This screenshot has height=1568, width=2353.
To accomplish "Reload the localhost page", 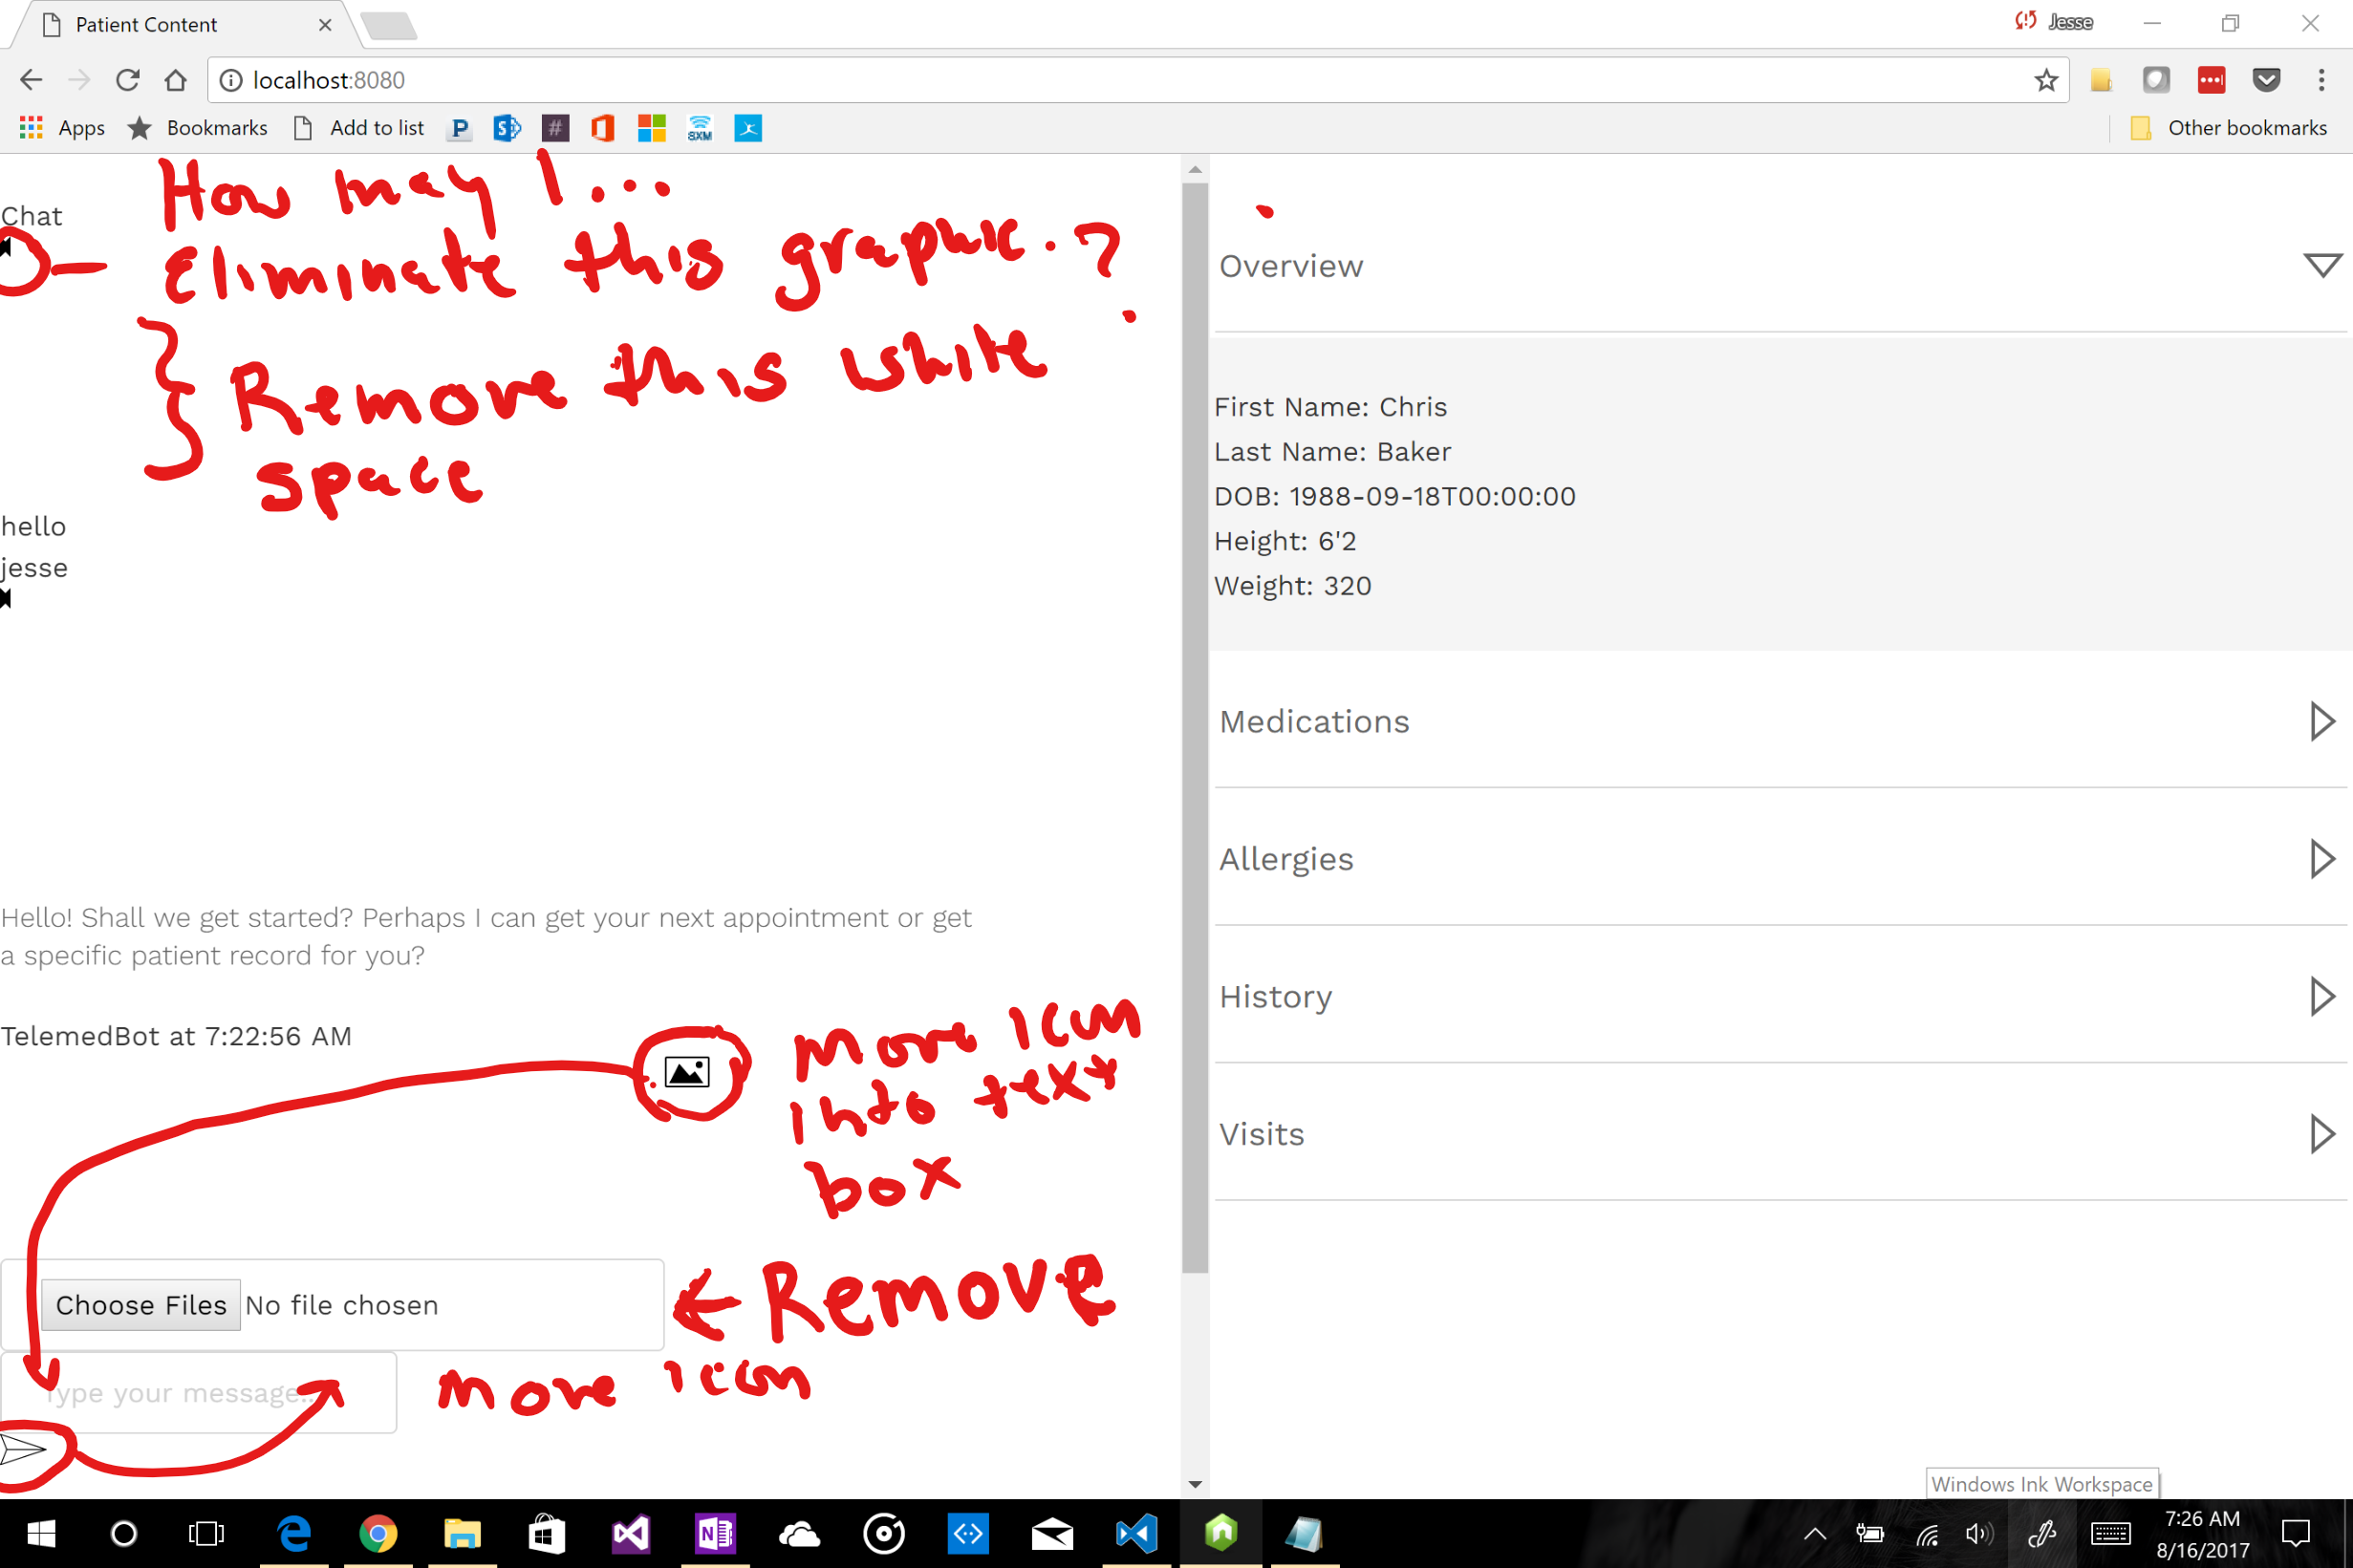I will [x=127, y=80].
